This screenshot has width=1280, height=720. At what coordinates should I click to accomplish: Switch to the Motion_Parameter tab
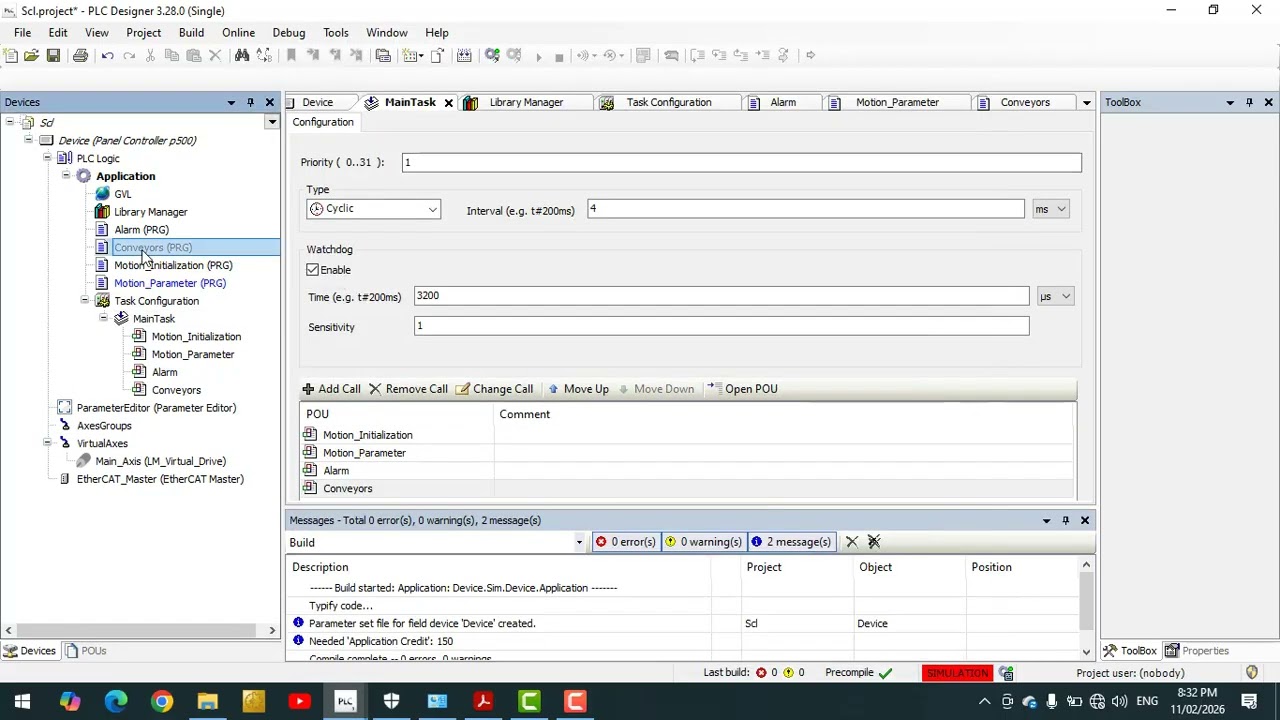click(897, 102)
